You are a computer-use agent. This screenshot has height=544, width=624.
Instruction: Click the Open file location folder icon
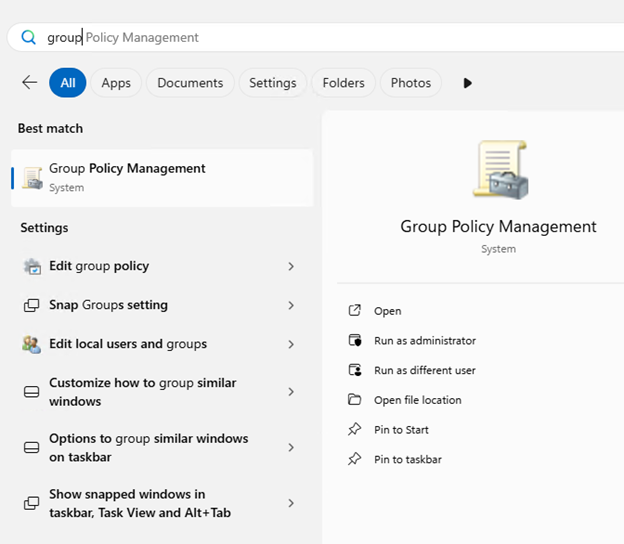[x=354, y=400]
